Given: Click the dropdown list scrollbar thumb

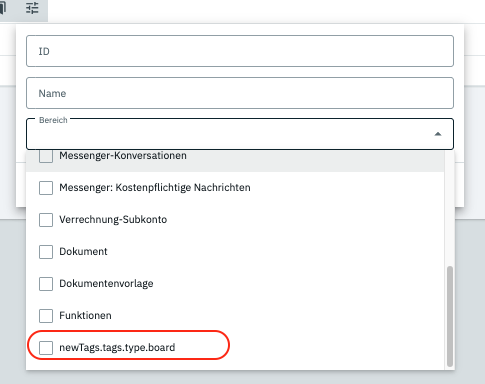Looking at the screenshot, I should tap(450, 316).
